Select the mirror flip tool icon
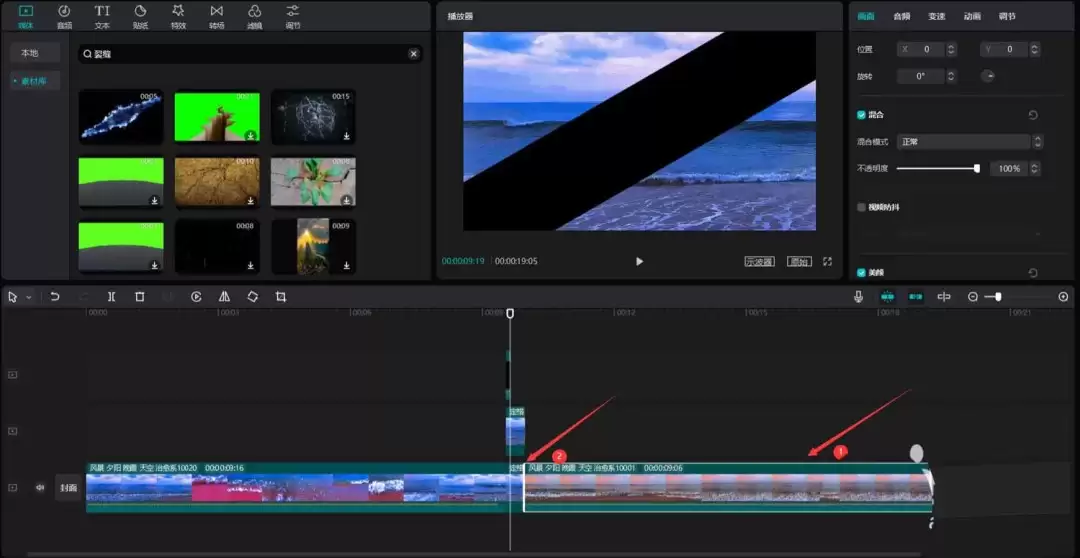This screenshot has height=558, width=1080. 224,297
